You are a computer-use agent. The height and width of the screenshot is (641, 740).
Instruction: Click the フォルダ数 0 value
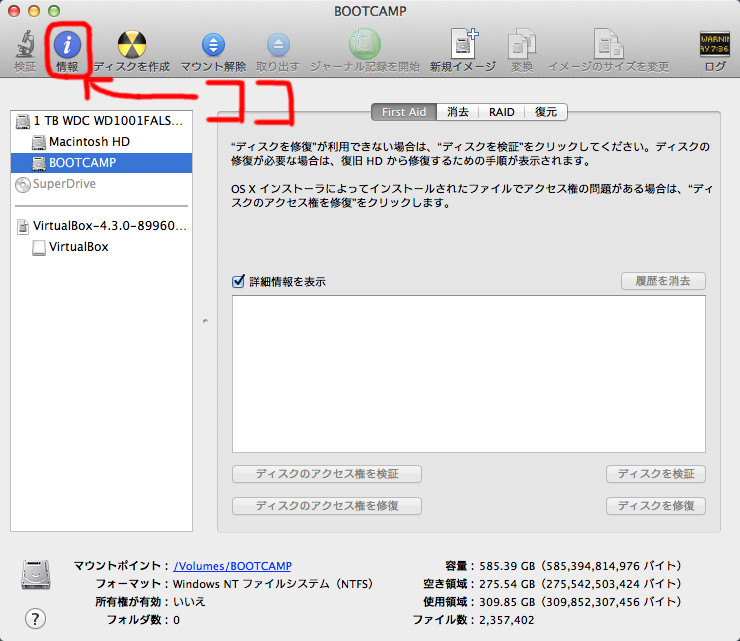pos(177,620)
